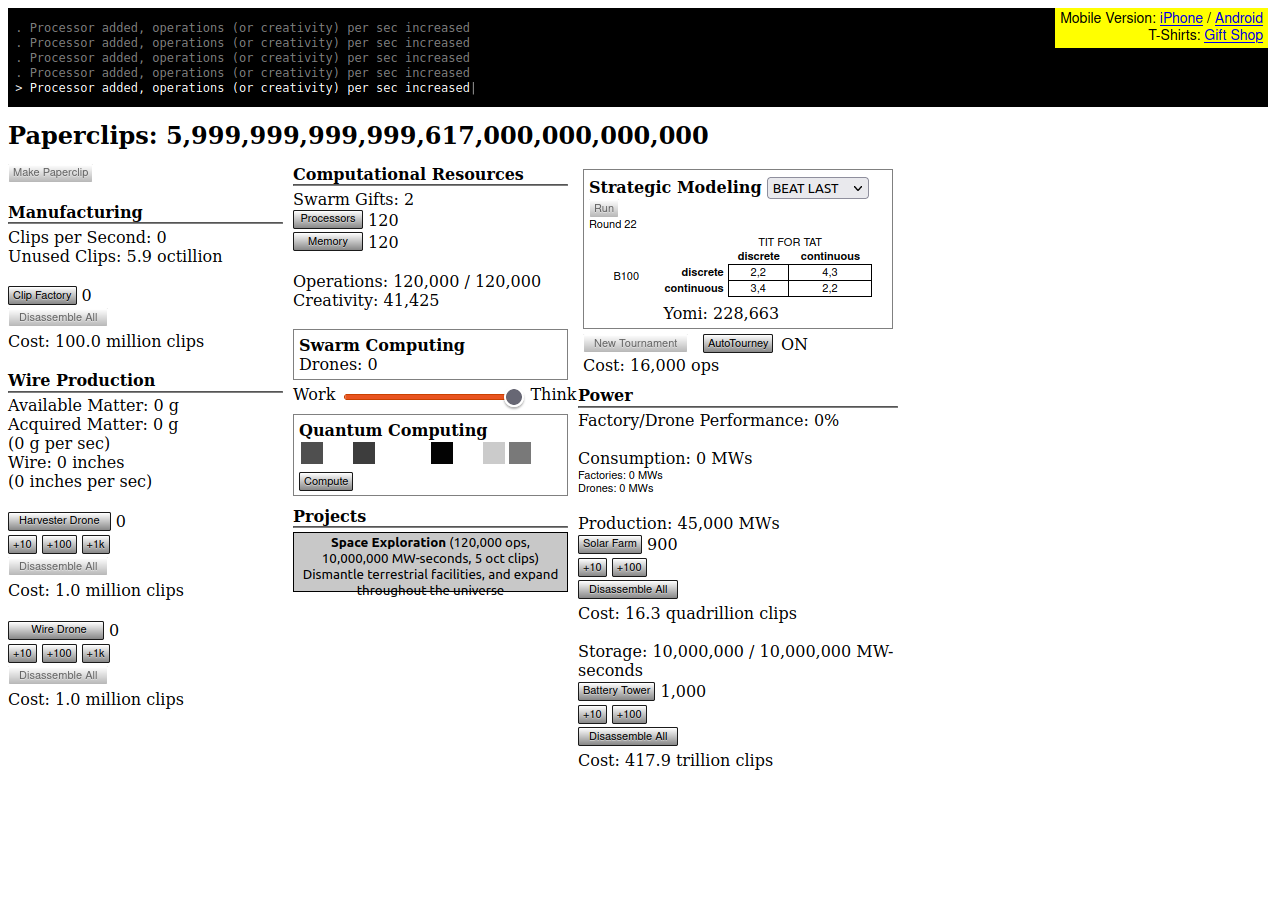
Task: Add 10 Solar Farms
Action: click(x=593, y=568)
